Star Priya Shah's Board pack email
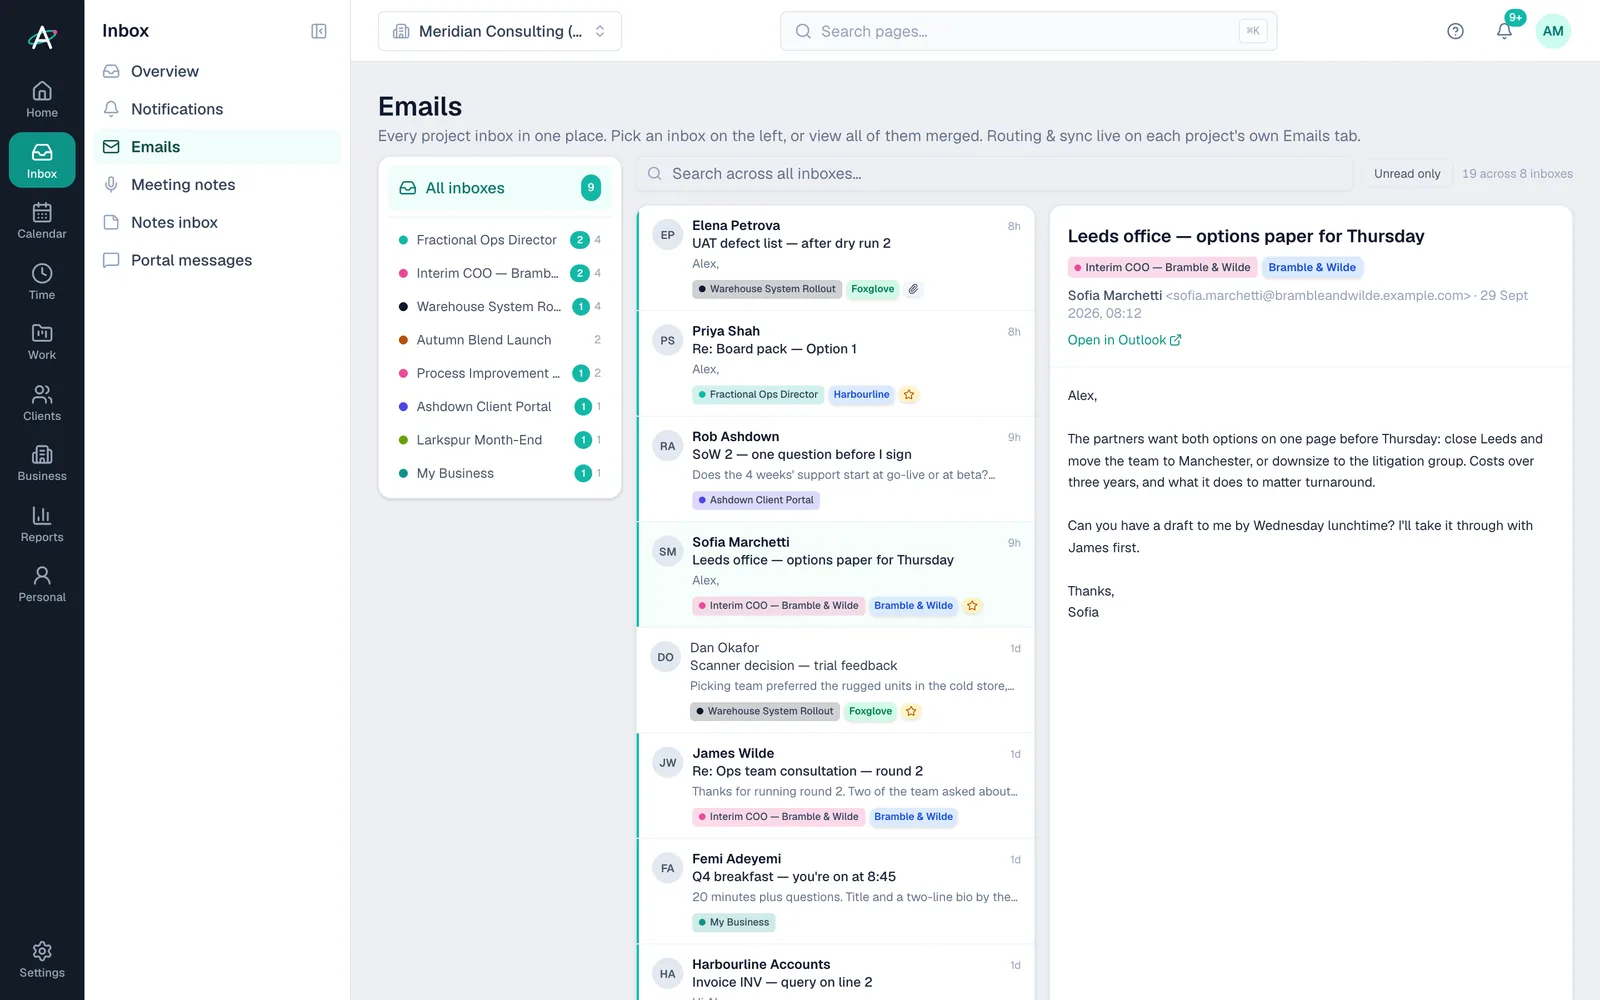1600x1000 pixels. point(909,395)
